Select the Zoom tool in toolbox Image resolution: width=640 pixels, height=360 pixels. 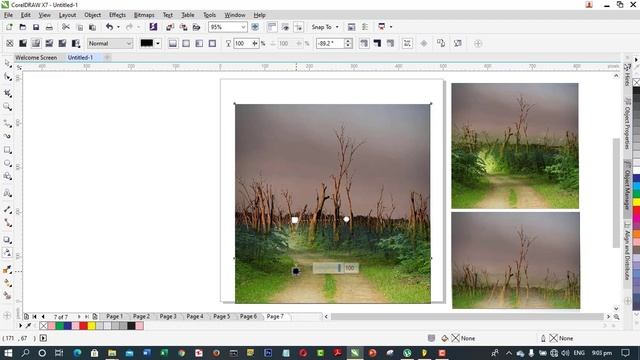coord(7,107)
